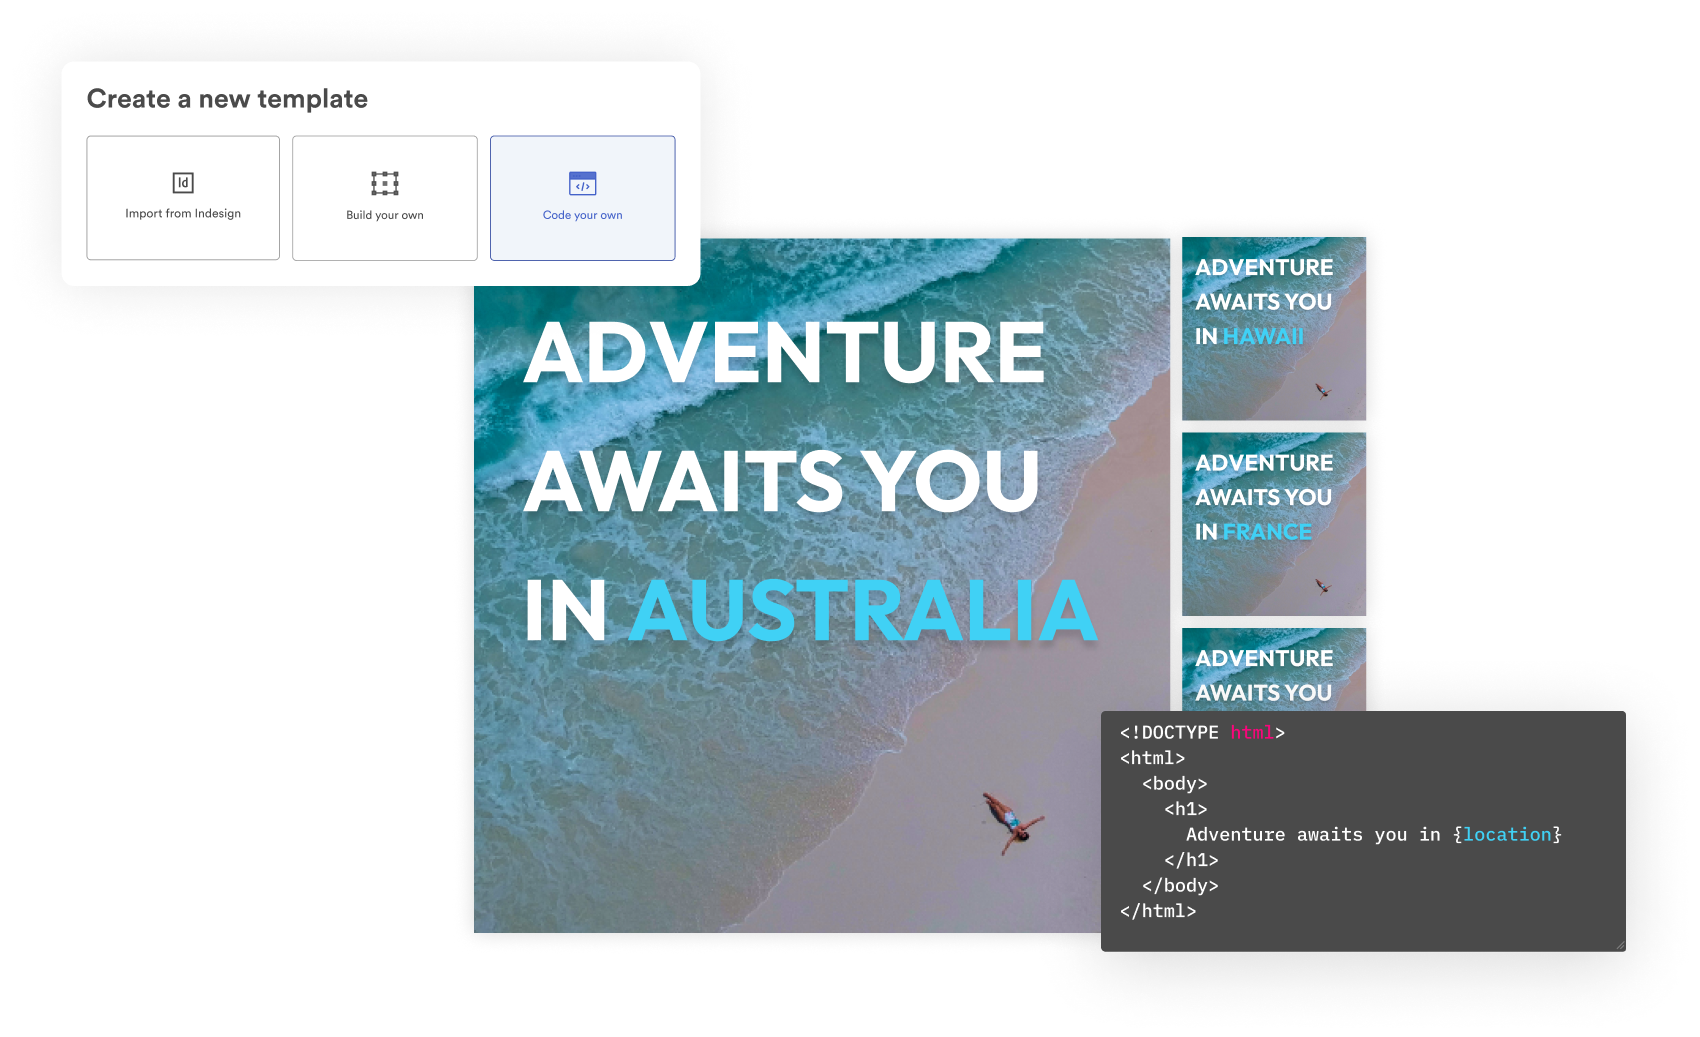Click the opening <h1> tag line

click(x=1186, y=809)
